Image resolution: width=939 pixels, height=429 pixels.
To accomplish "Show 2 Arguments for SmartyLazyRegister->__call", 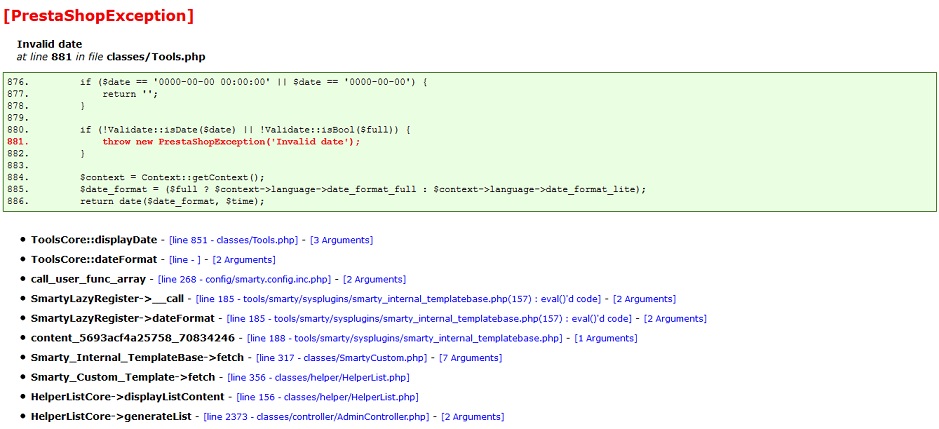I will click(644, 299).
